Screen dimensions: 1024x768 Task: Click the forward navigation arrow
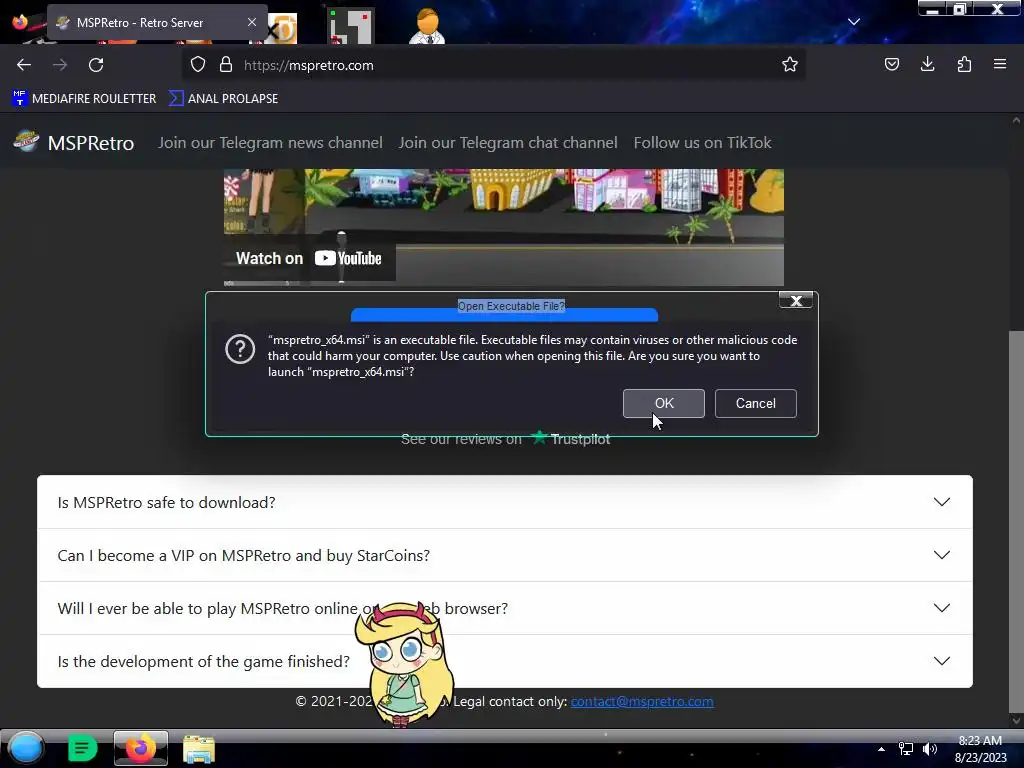click(60, 65)
